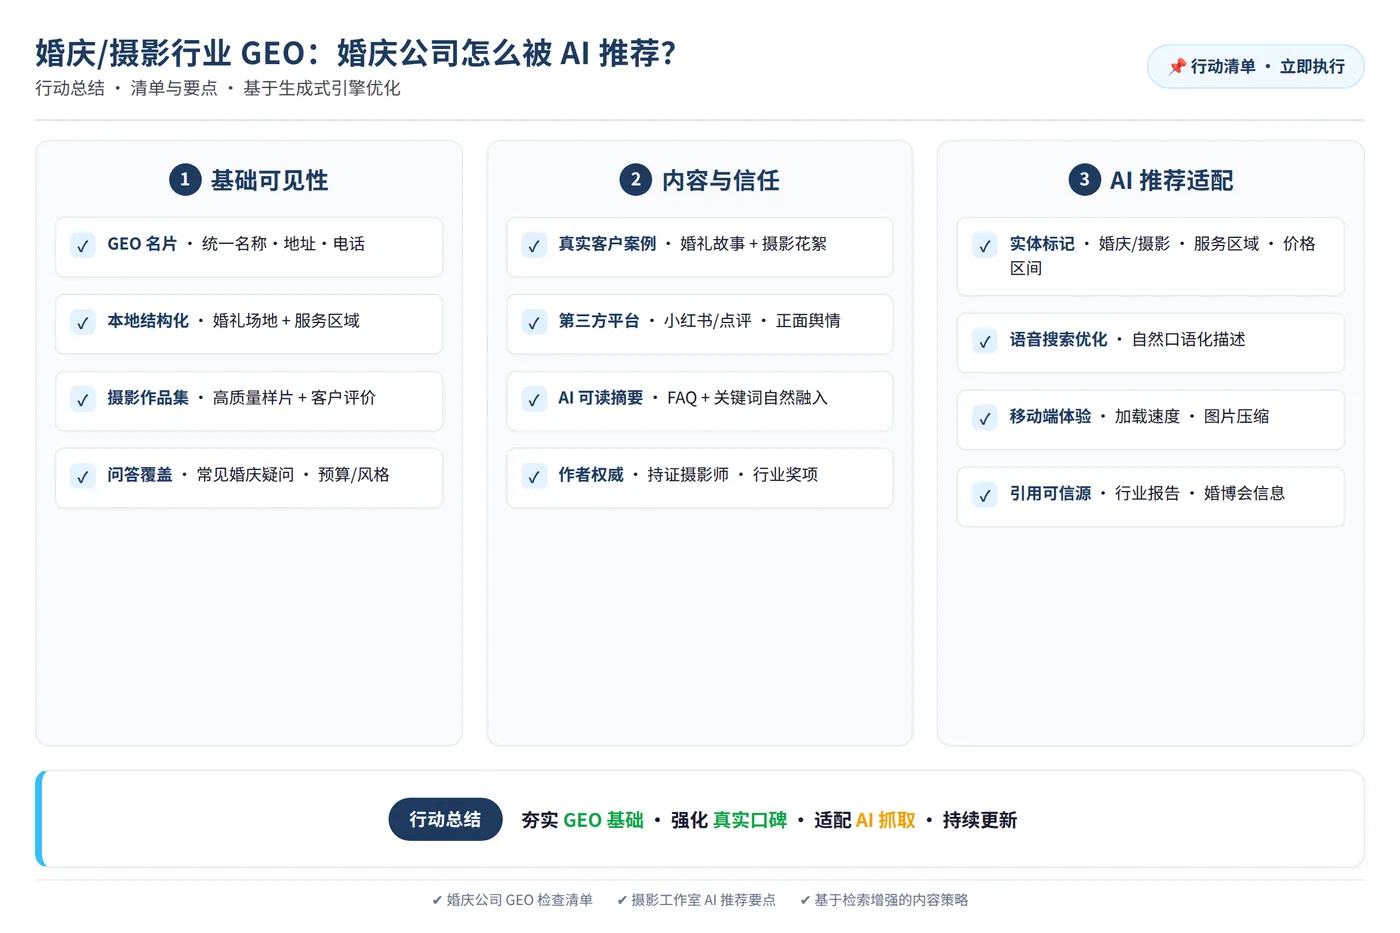Click the green text GEO 基础
1400x933 pixels.
603,820
